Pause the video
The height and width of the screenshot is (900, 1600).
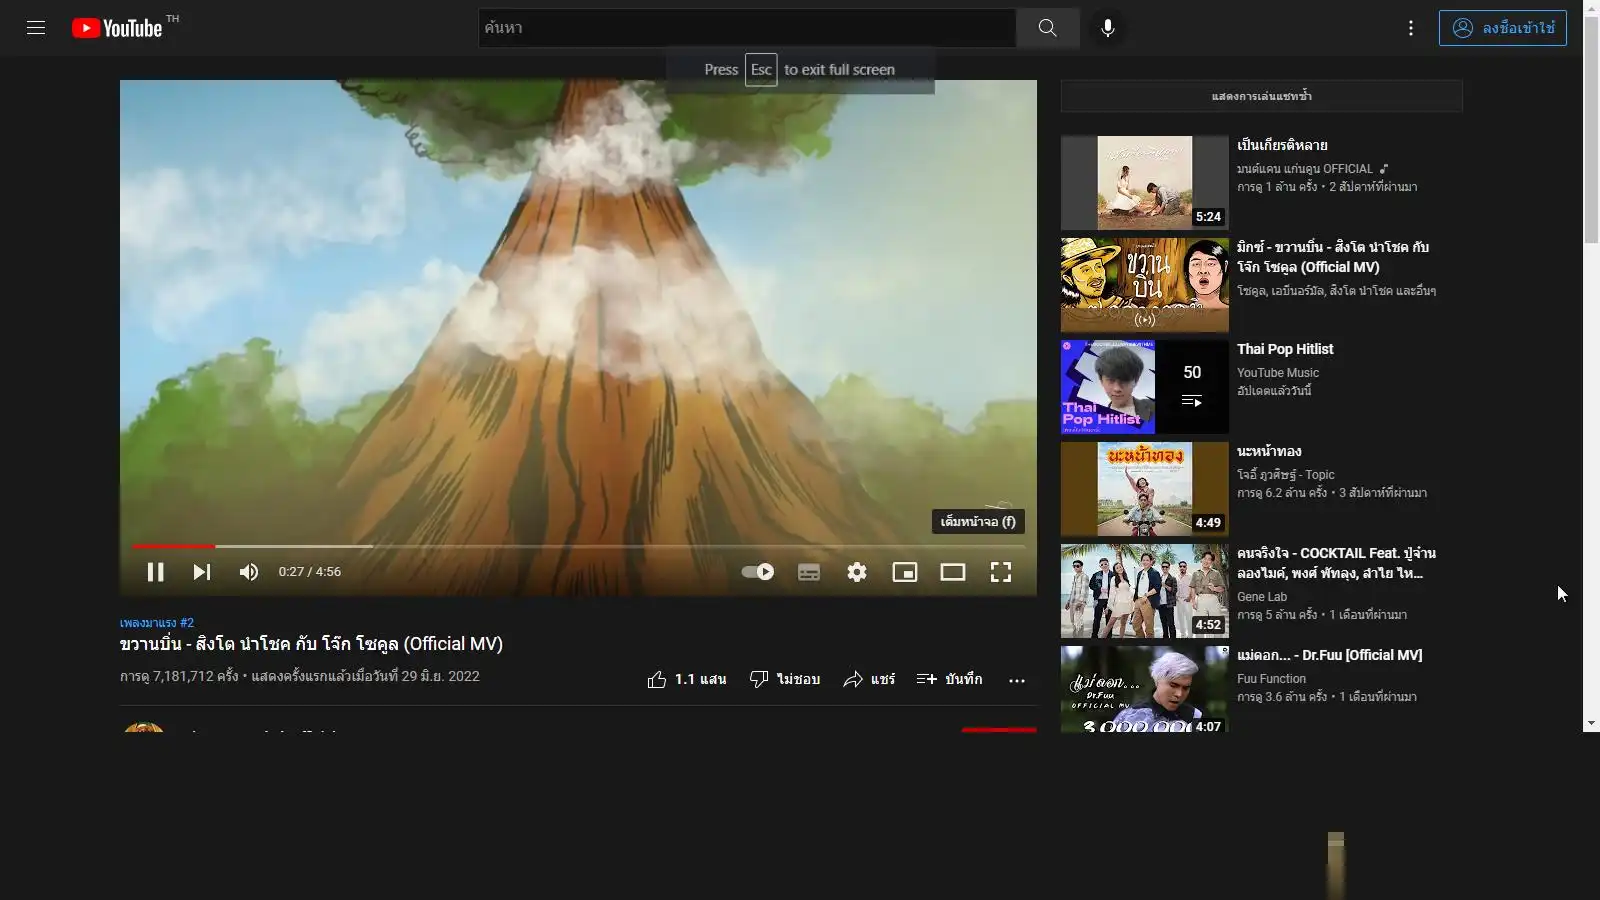155,572
